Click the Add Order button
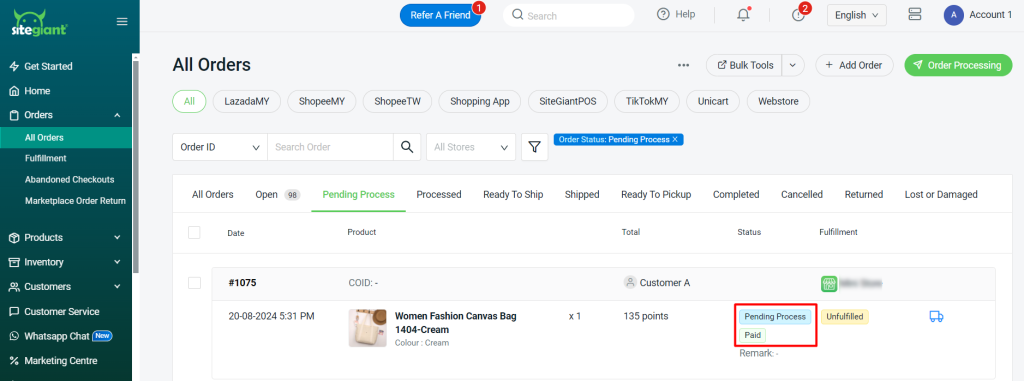Image resolution: width=1024 pixels, height=381 pixels. (x=854, y=65)
